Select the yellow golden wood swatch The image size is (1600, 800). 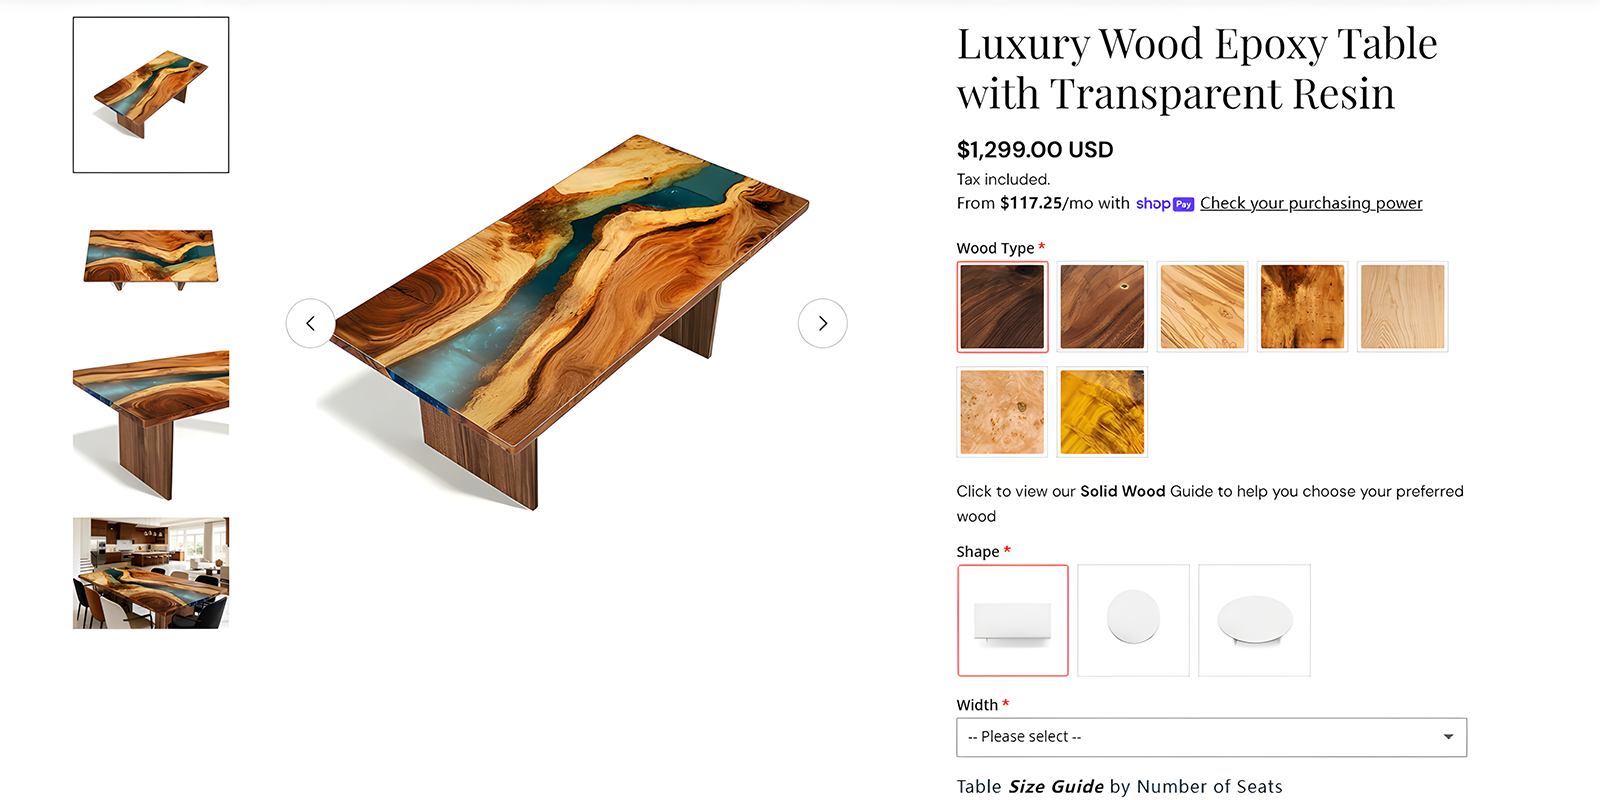point(1102,412)
